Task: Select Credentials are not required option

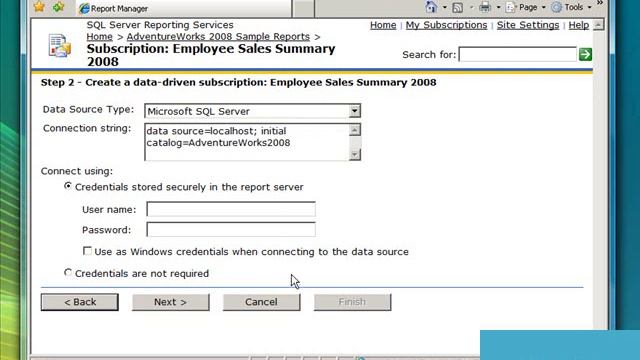Action: (68, 272)
